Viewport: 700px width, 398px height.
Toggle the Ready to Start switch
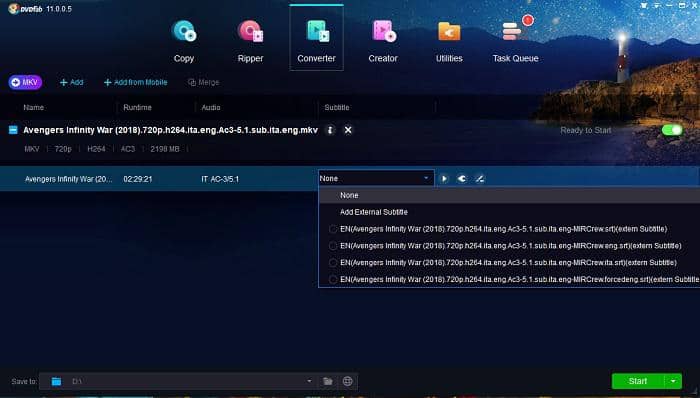(672, 130)
